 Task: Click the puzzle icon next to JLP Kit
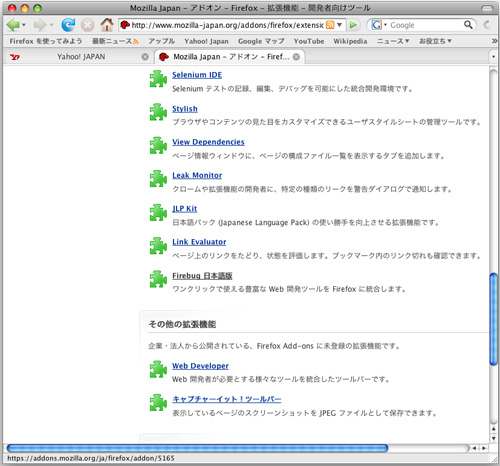point(158,212)
